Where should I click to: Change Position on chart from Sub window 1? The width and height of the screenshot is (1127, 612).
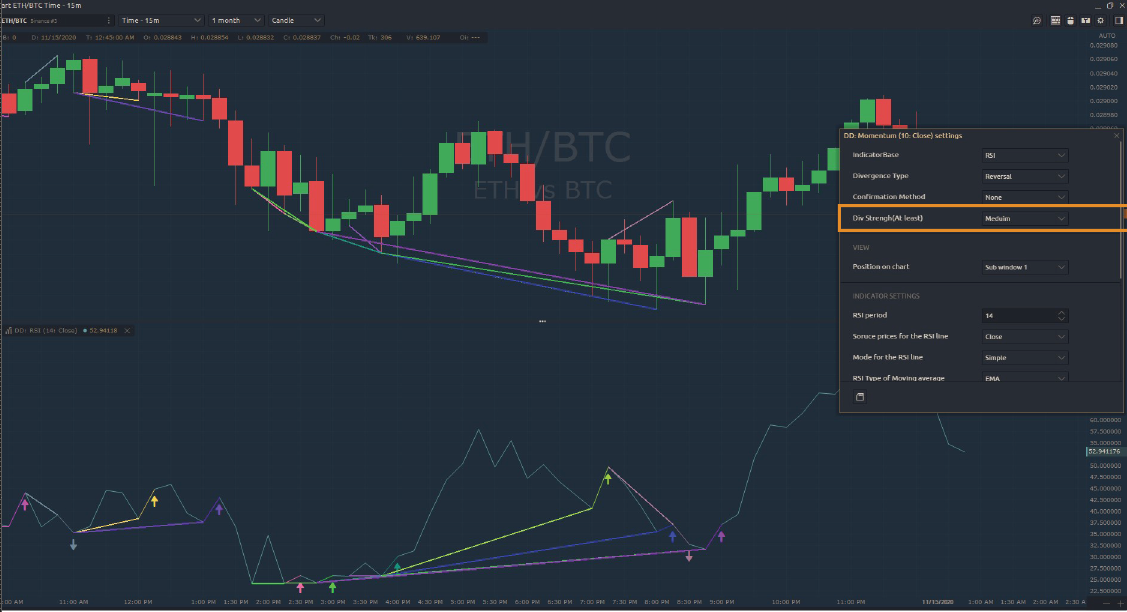1025,268
